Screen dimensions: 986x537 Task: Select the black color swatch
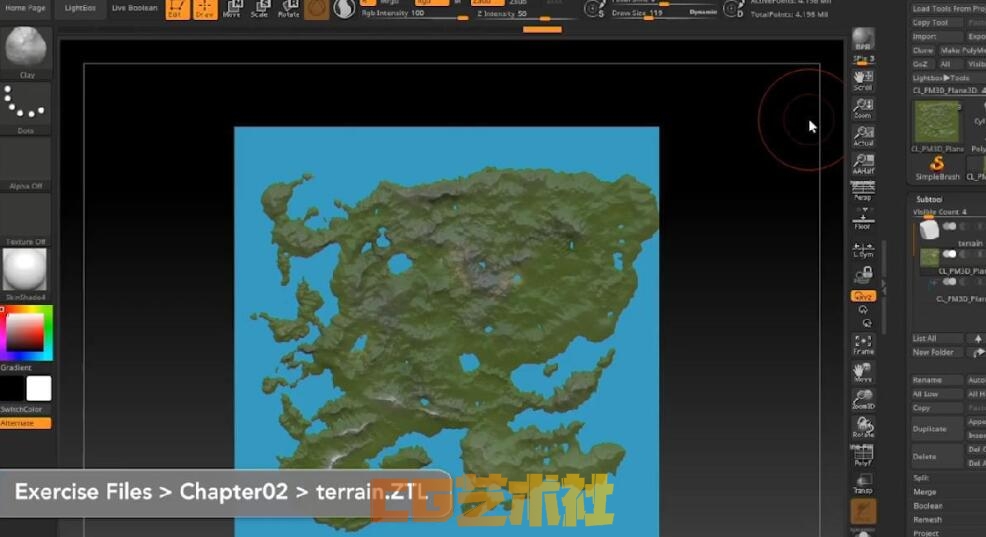pyautogui.click(x=12, y=389)
